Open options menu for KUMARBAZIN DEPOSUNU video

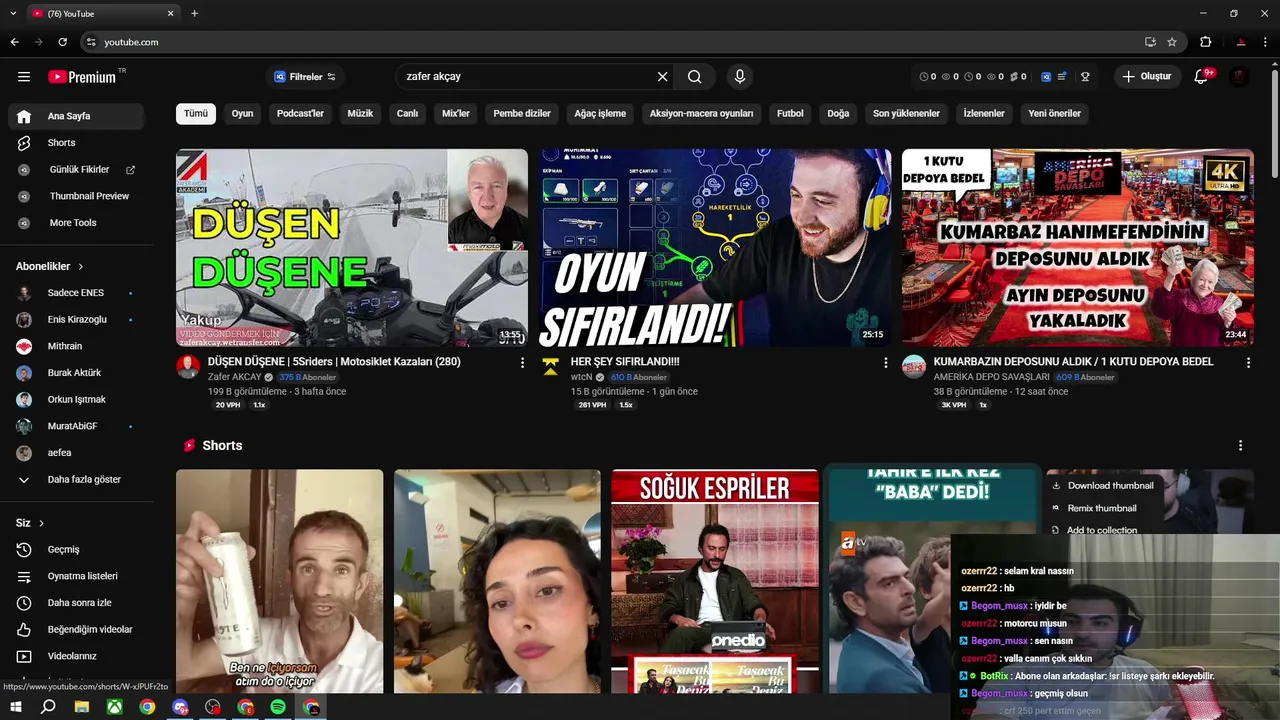tap(1248, 363)
